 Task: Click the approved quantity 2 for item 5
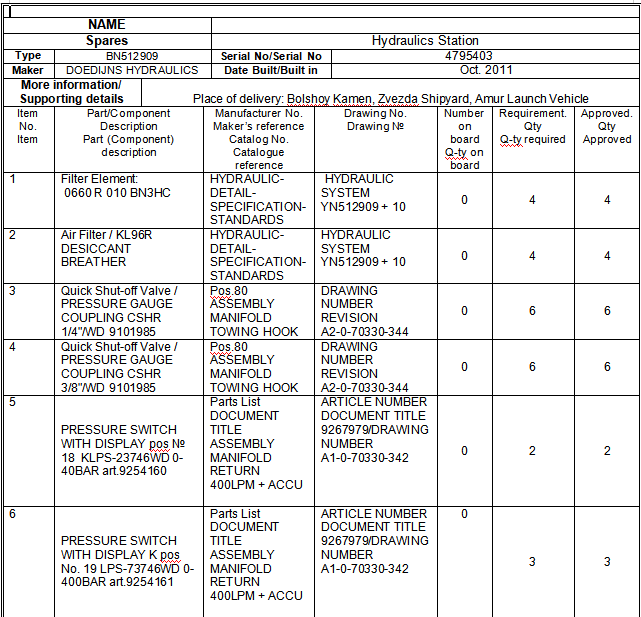pyautogui.click(x=607, y=451)
